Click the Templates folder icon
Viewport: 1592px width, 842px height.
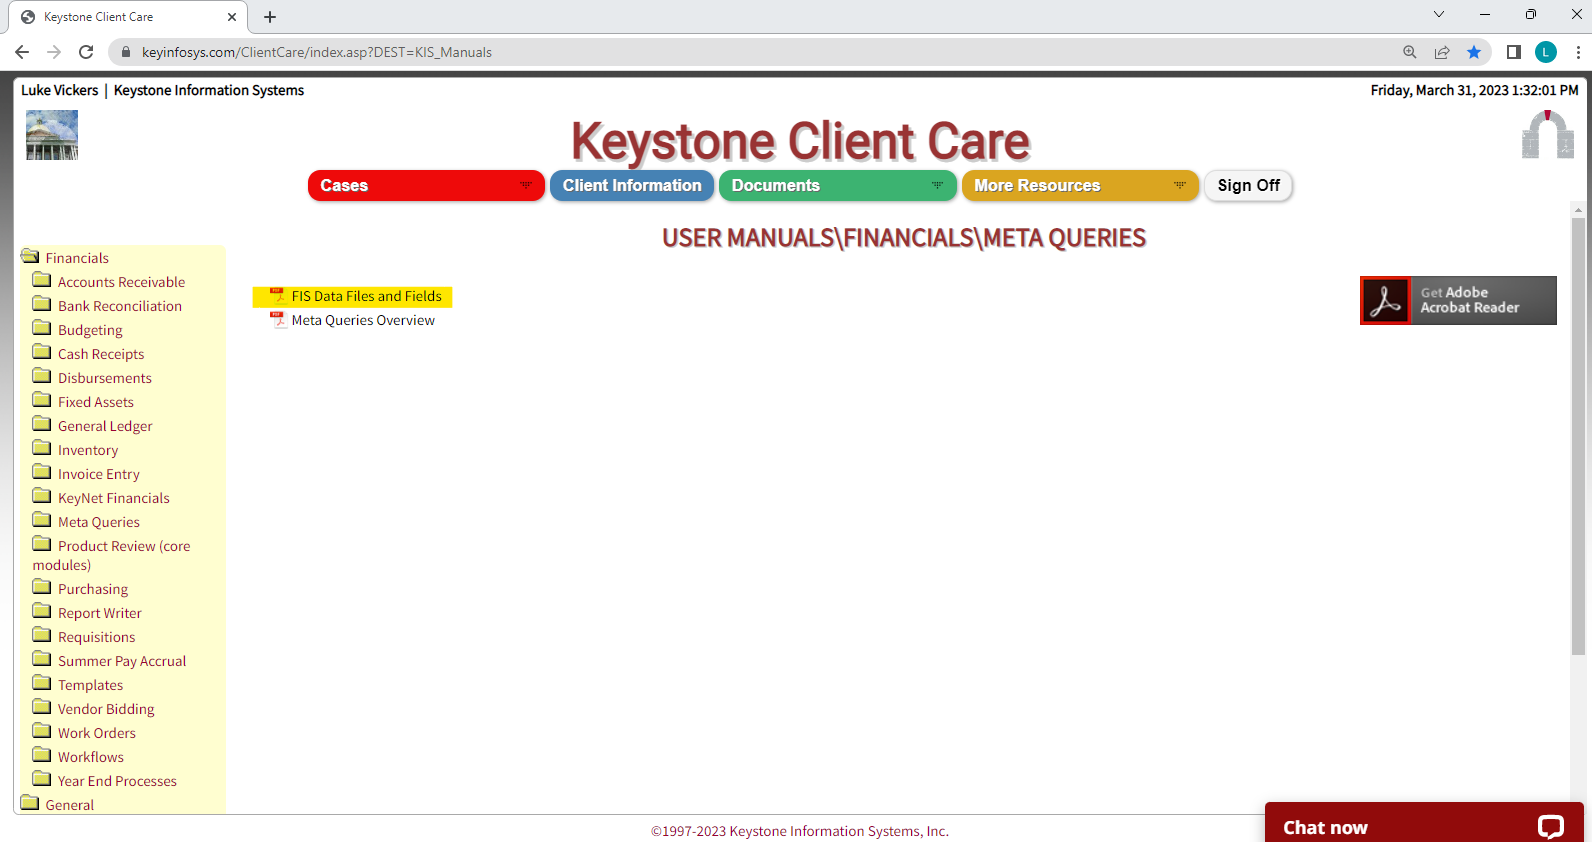point(42,684)
